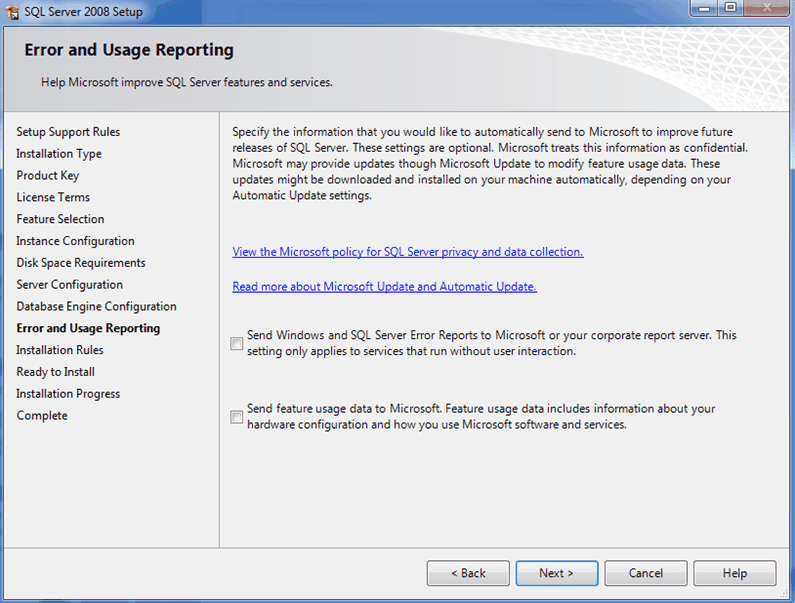
Task: Select the Ready to Install step
Action: [55, 372]
